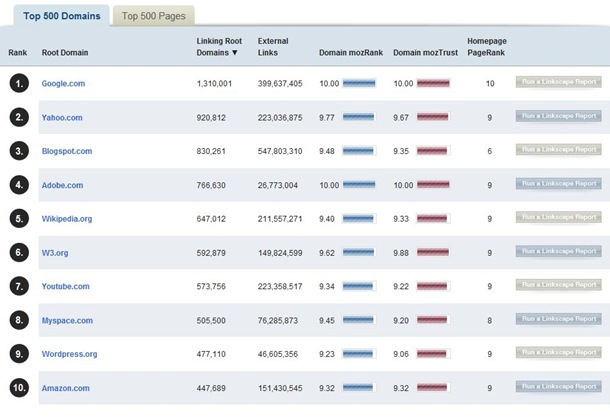Run a Linkscape Report for Adobe.com

click(x=559, y=184)
